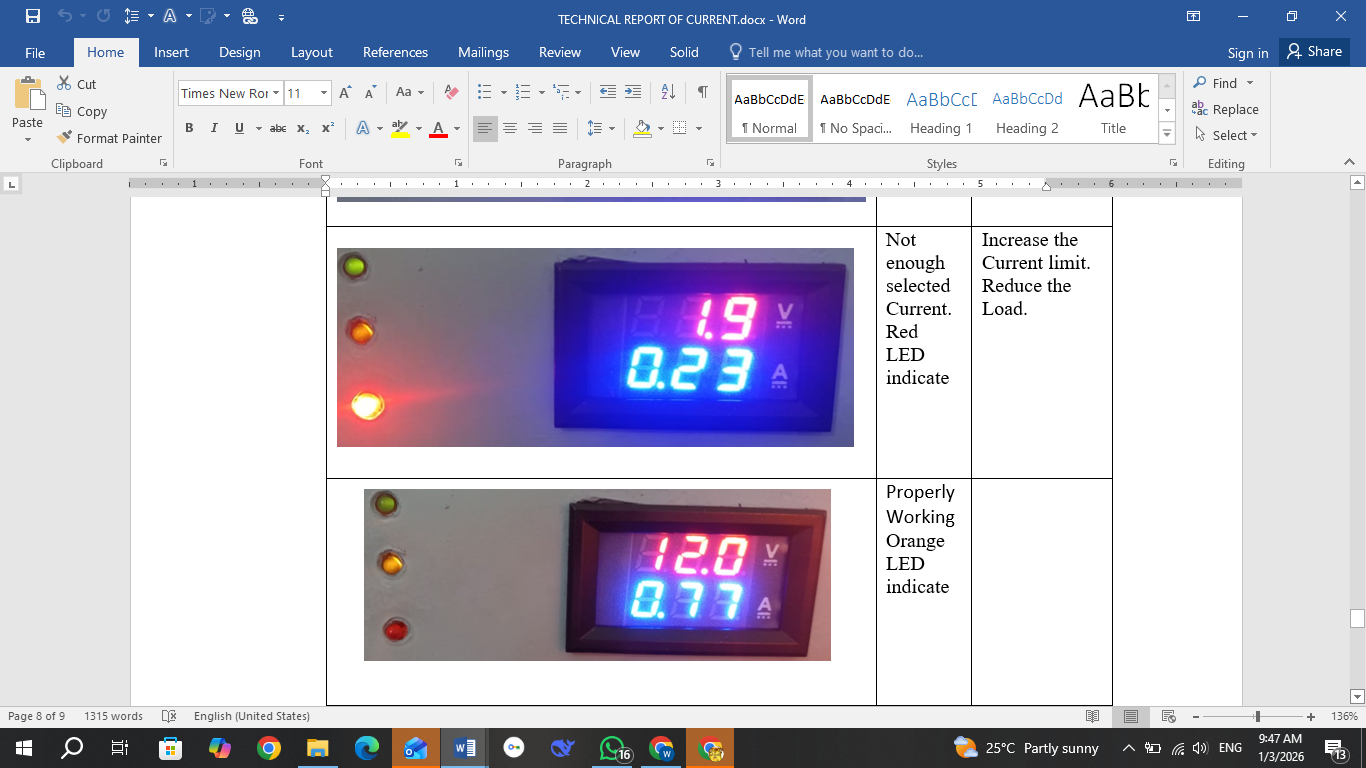Toggle numbered list formatting
The width and height of the screenshot is (1366, 768).
(523, 92)
